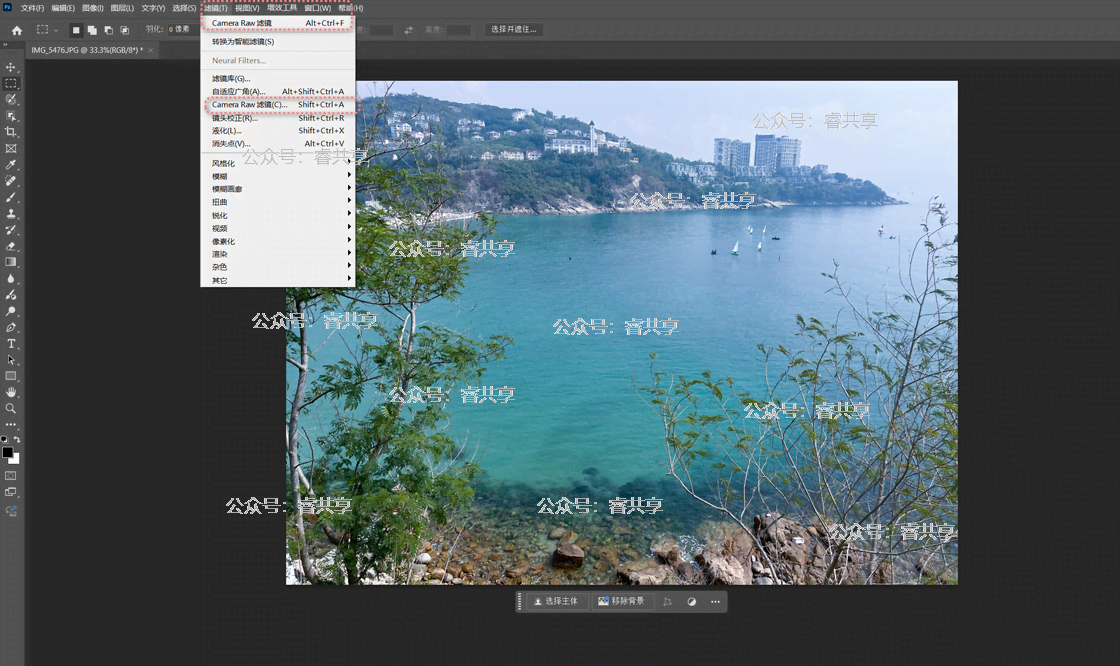Select the Eyedropper tool
The height and width of the screenshot is (666, 1120).
[x=11, y=164]
